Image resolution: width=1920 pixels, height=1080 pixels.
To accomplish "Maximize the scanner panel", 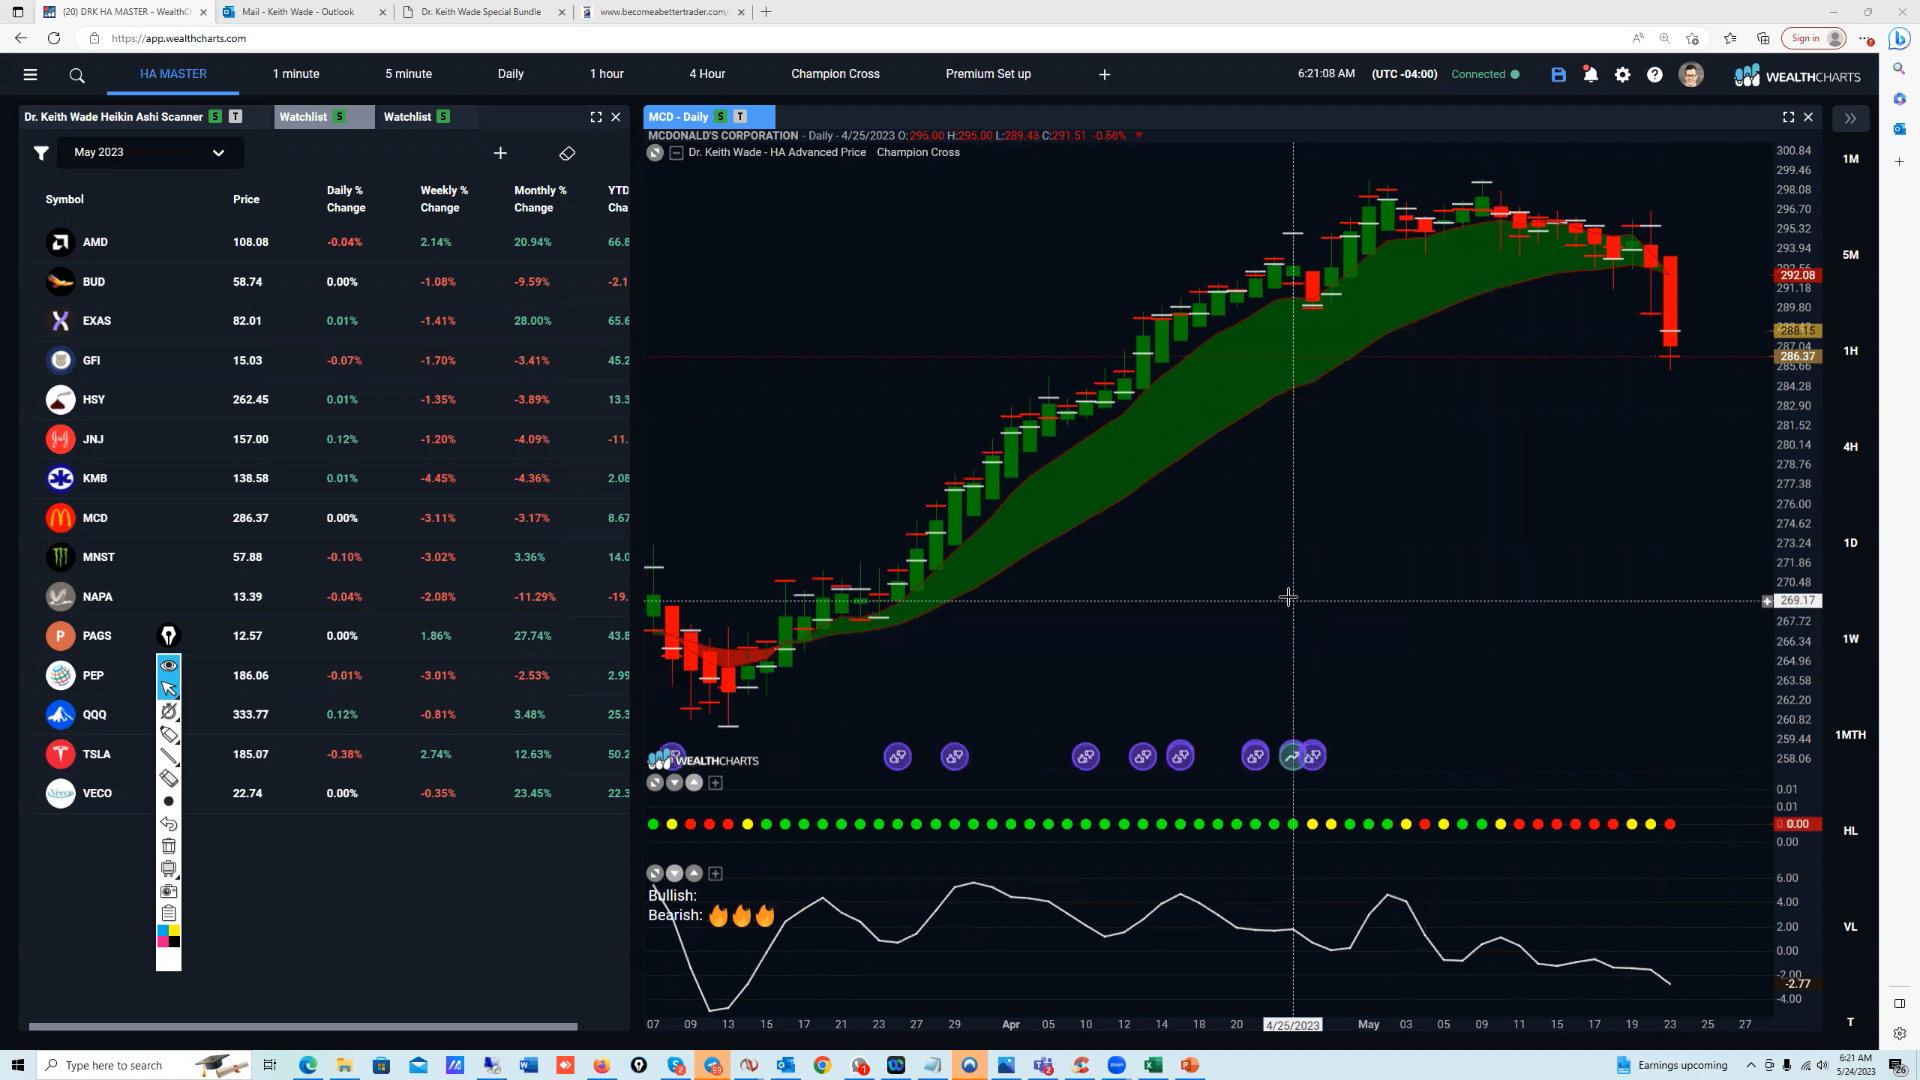I will (596, 117).
